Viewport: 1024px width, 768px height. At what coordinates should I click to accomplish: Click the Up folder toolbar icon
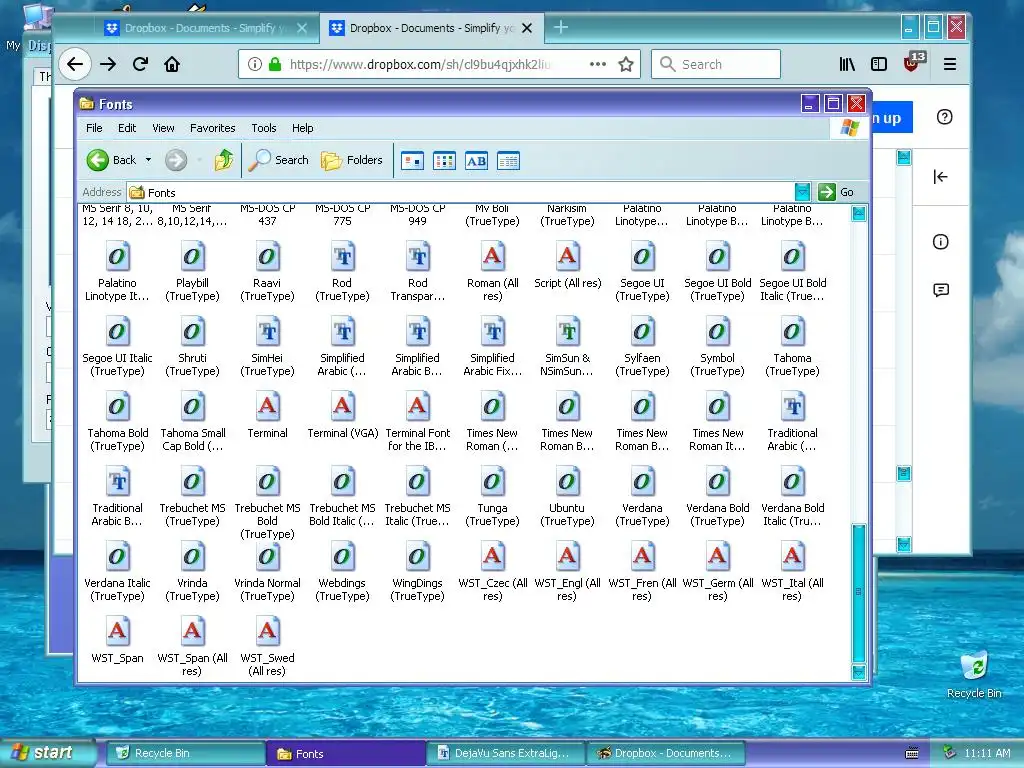coord(223,160)
